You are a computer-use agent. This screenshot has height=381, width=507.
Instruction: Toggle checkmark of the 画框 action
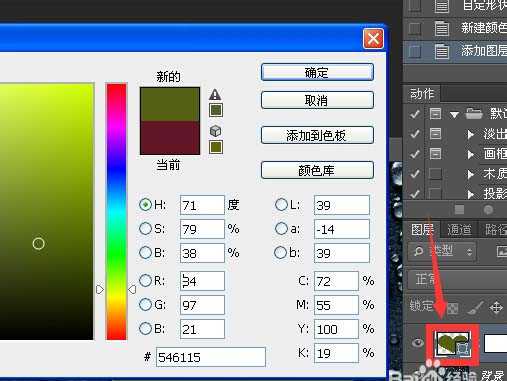pos(415,154)
